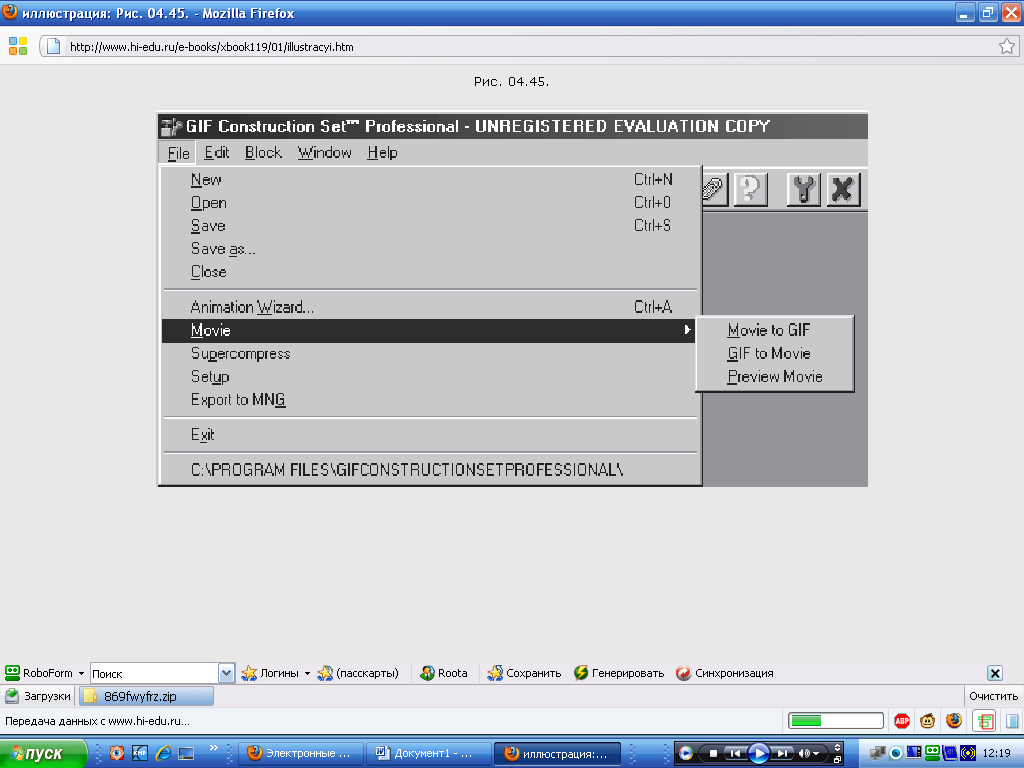Click the wrench setup toolbar button
This screenshot has height=768, width=1024.
click(x=803, y=189)
